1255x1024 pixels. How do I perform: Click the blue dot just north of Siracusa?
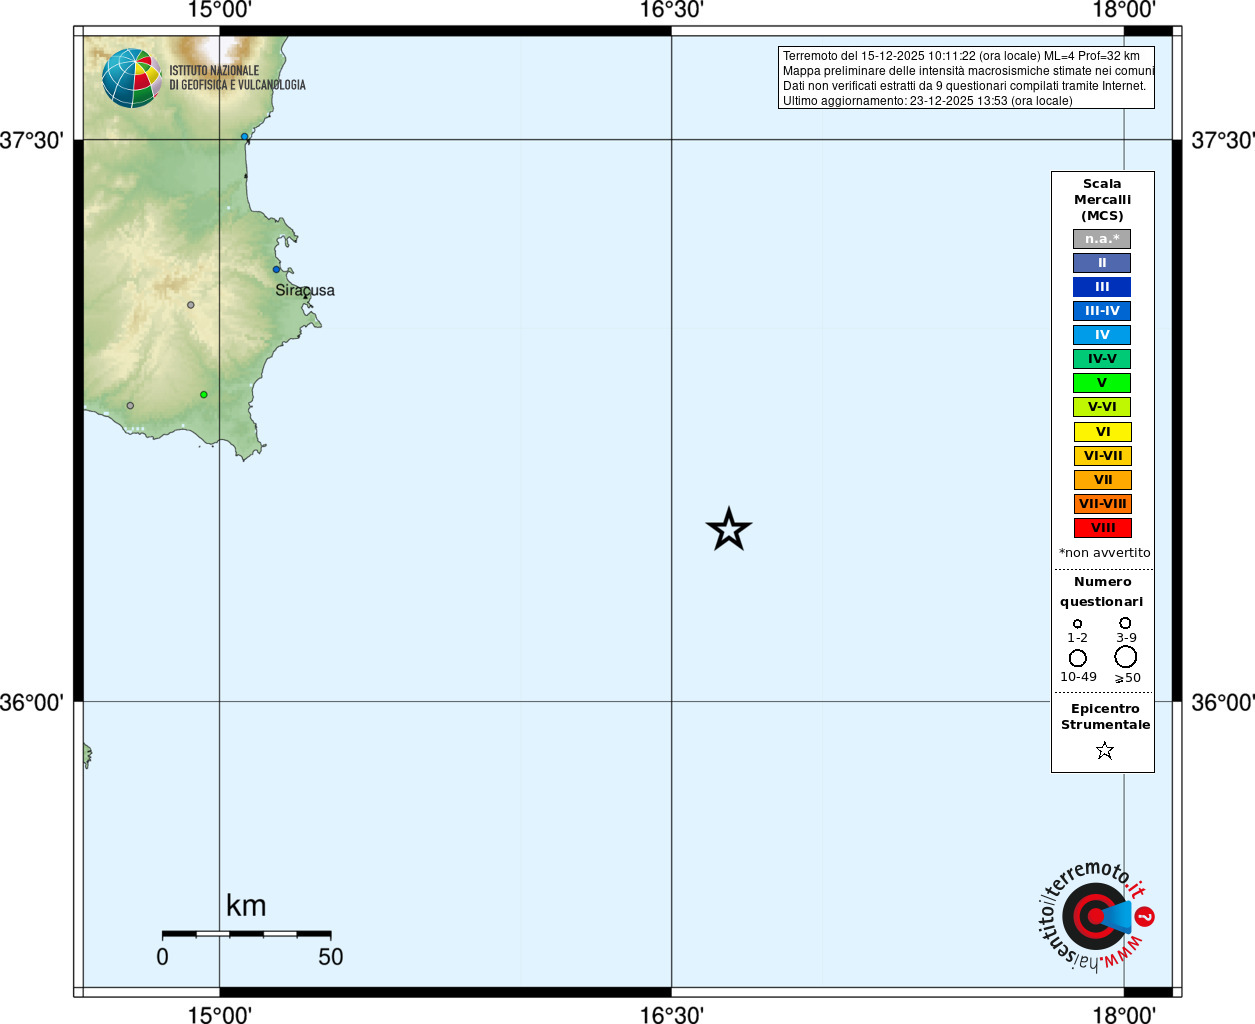point(277,269)
